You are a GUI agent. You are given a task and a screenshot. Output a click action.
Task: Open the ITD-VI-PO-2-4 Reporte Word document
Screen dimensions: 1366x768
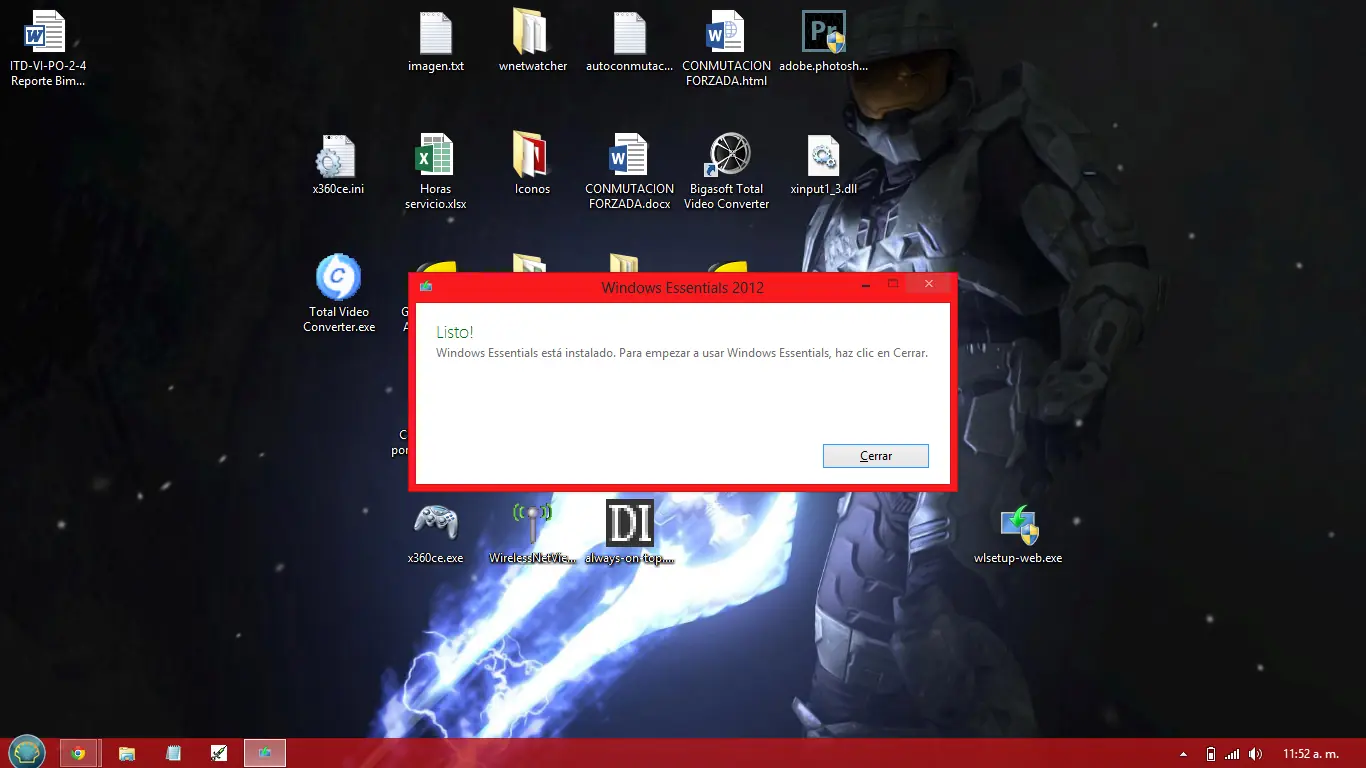46,49
